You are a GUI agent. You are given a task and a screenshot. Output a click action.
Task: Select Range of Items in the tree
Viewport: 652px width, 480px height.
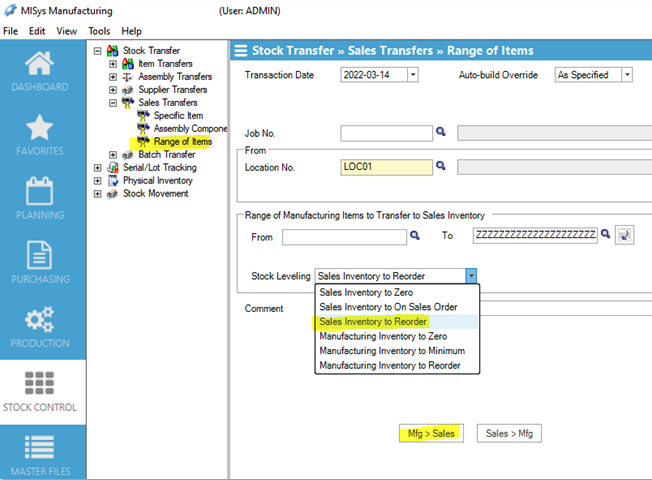[x=183, y=141]
